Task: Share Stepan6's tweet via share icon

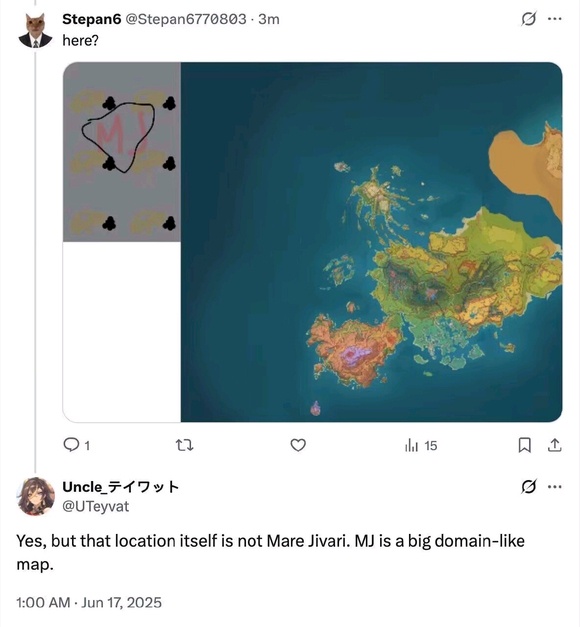Action: tap(554, 445)
